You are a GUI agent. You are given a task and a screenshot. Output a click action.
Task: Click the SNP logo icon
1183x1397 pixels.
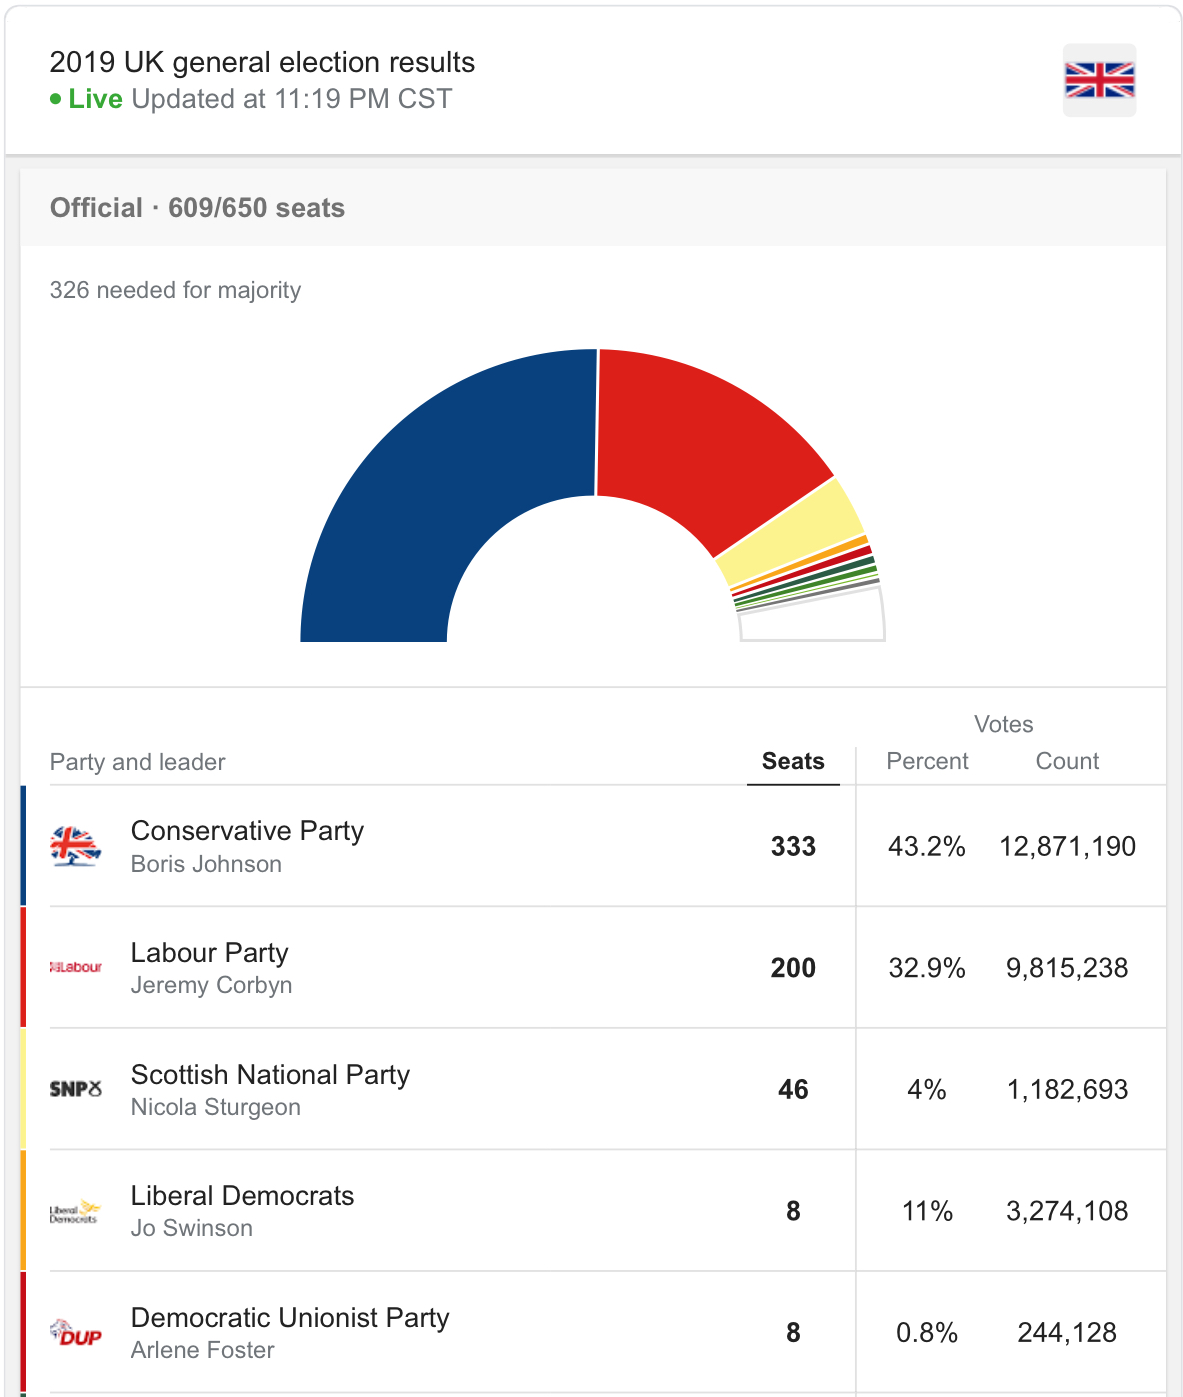tap(76, 1089)
